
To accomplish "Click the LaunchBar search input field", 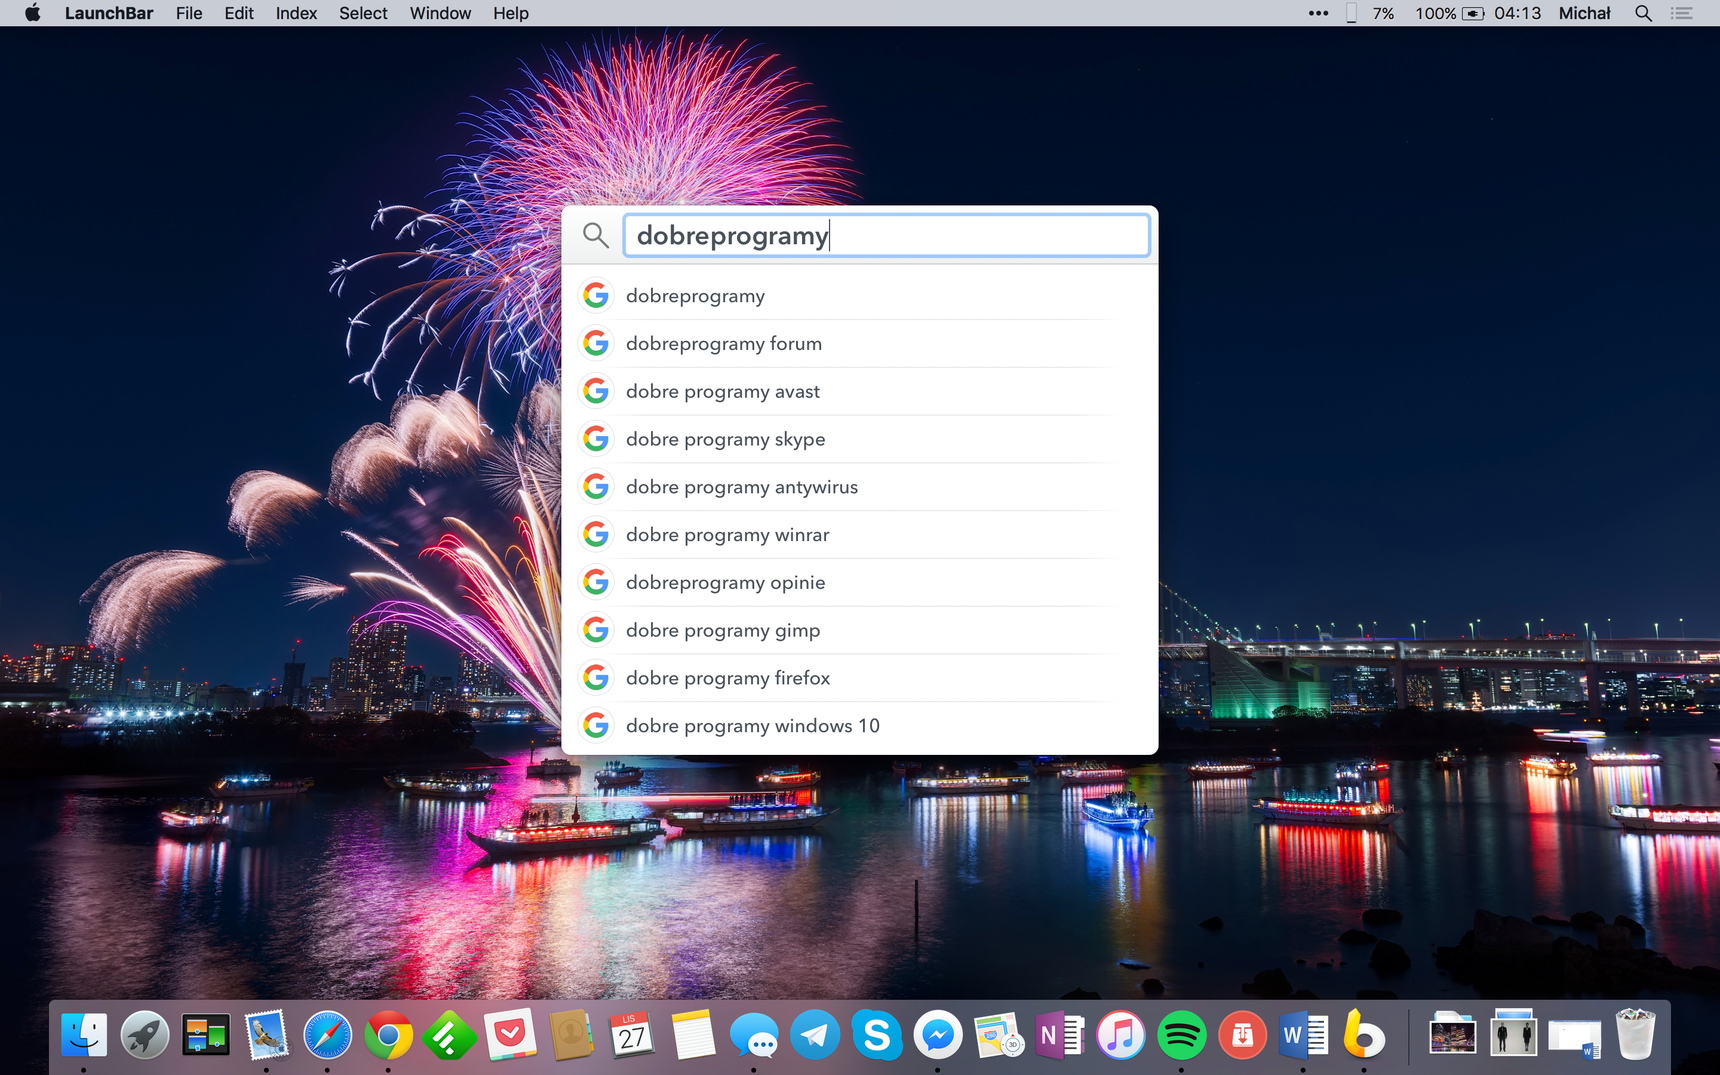I will [886, 235].
